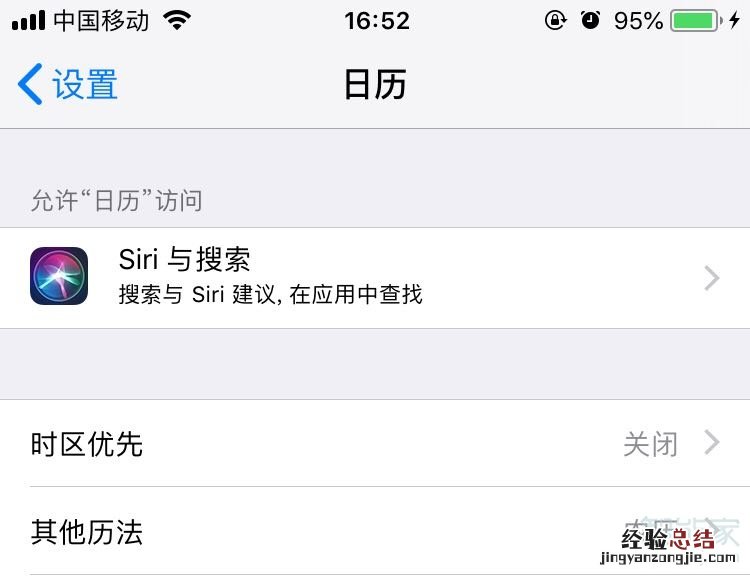Tap the alarm clock status icon
Viewport: 750px width, 576px height.
[x=590, y=20]
